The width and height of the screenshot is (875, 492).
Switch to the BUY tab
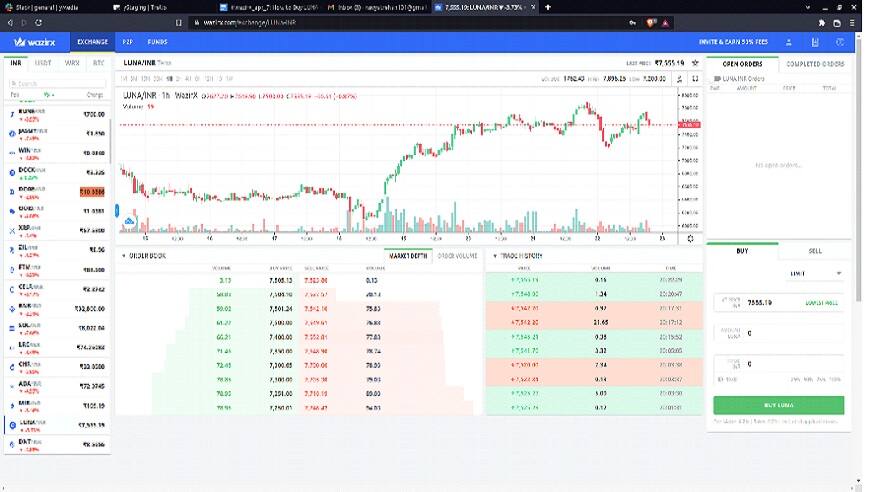click(x=742, y=251)
